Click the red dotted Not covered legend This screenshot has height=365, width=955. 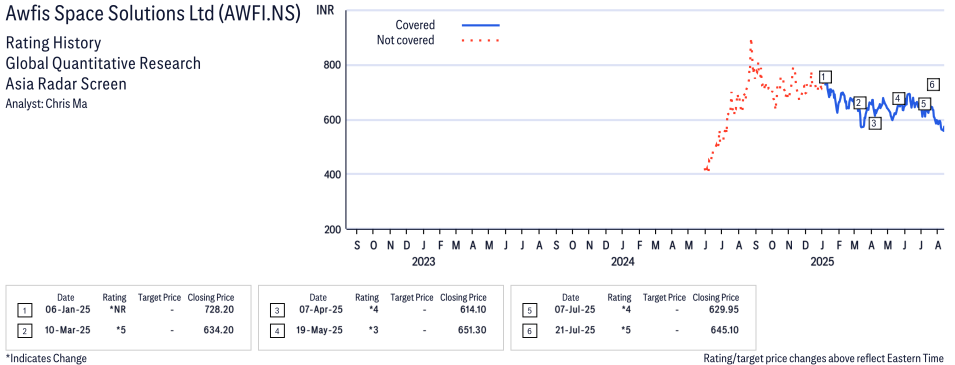point(481,40)
